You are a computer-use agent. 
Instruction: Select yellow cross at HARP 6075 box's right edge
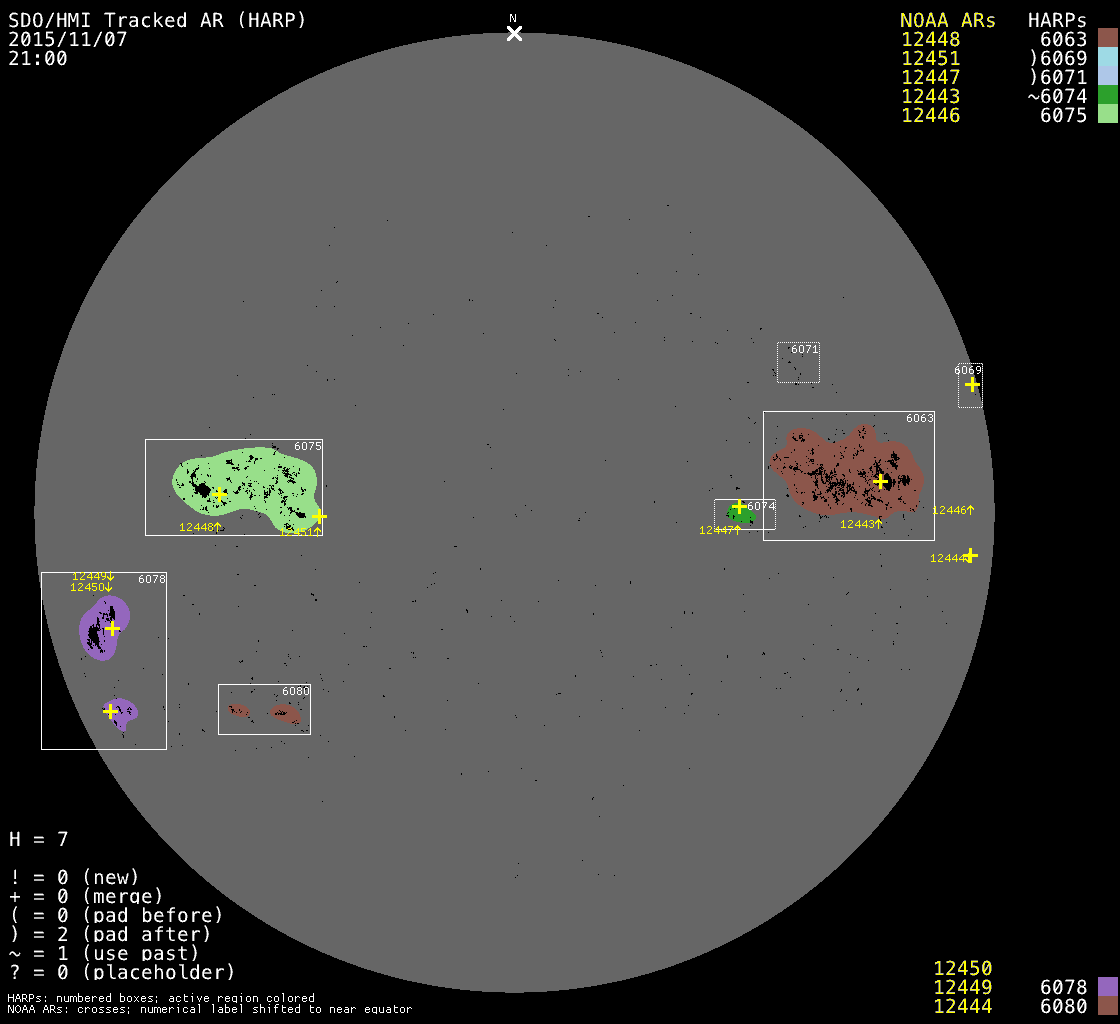click(319, 516)
